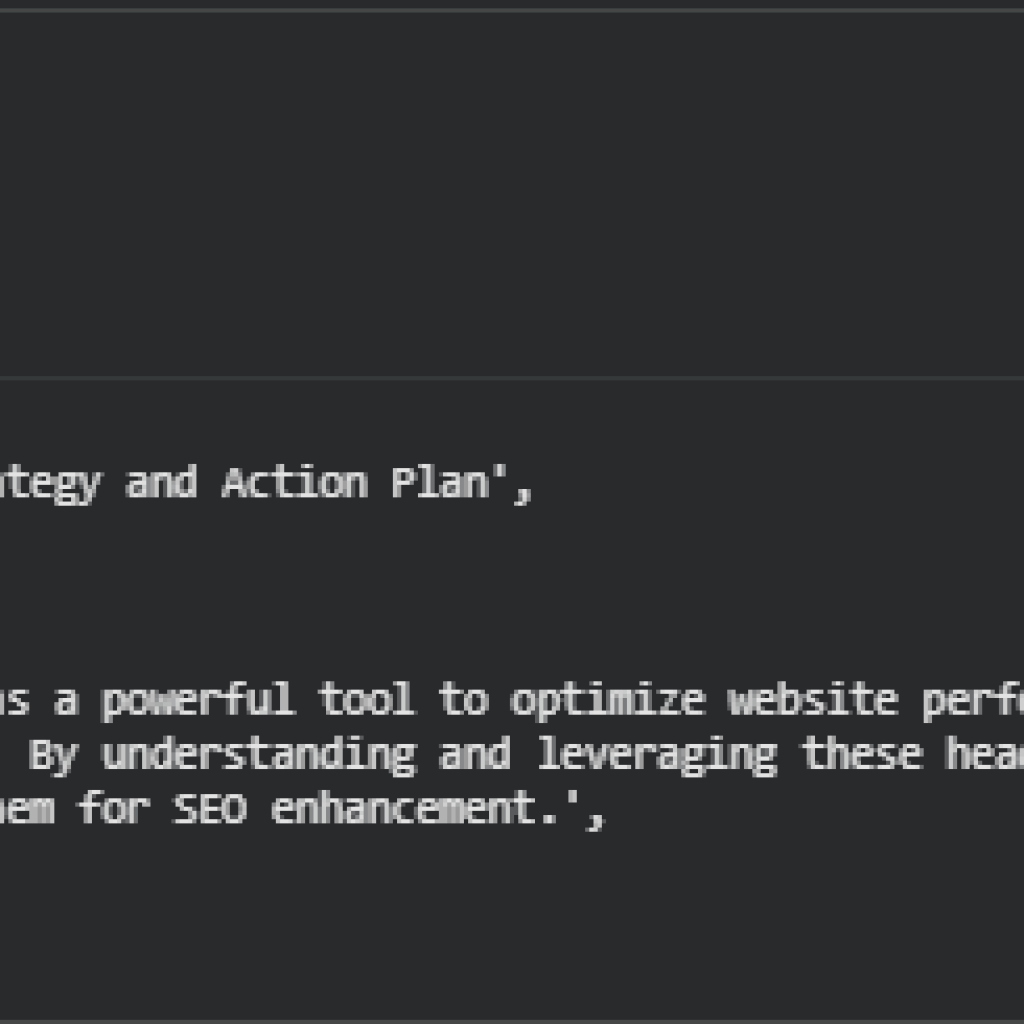The image size is (1024, 1024).
Task: Click the word "Plan" in the title line
Action: pyautogui.click(x=438, y=484)
